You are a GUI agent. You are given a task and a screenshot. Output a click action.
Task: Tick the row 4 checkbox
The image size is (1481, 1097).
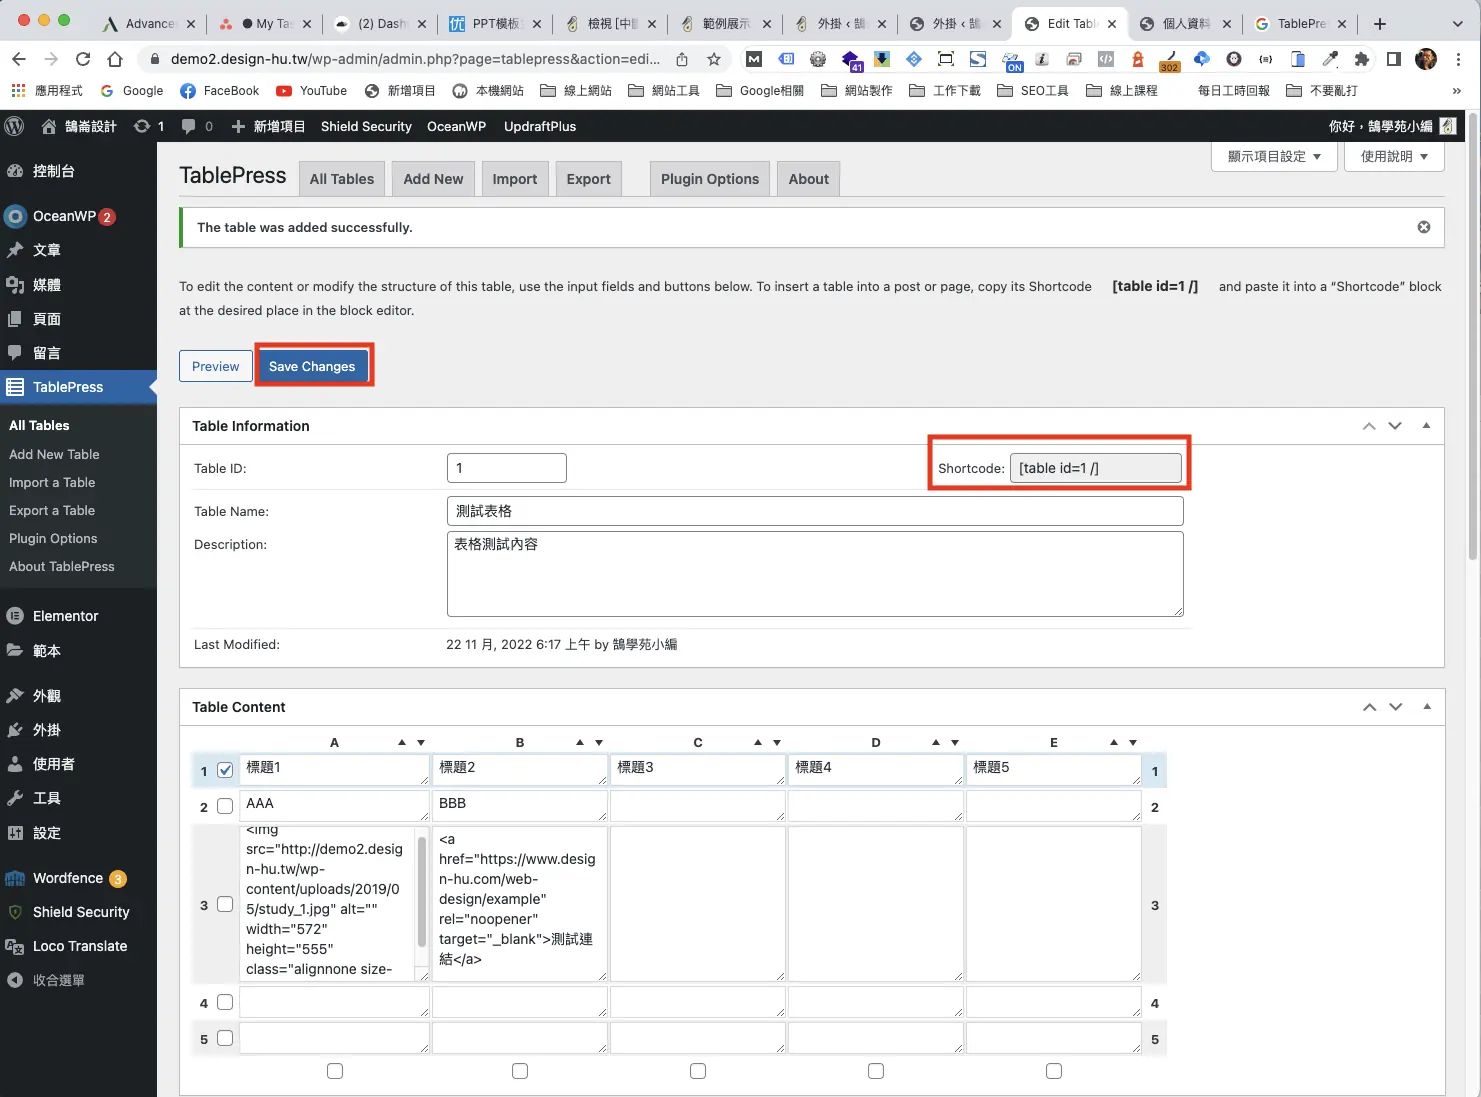(225, 1002)
